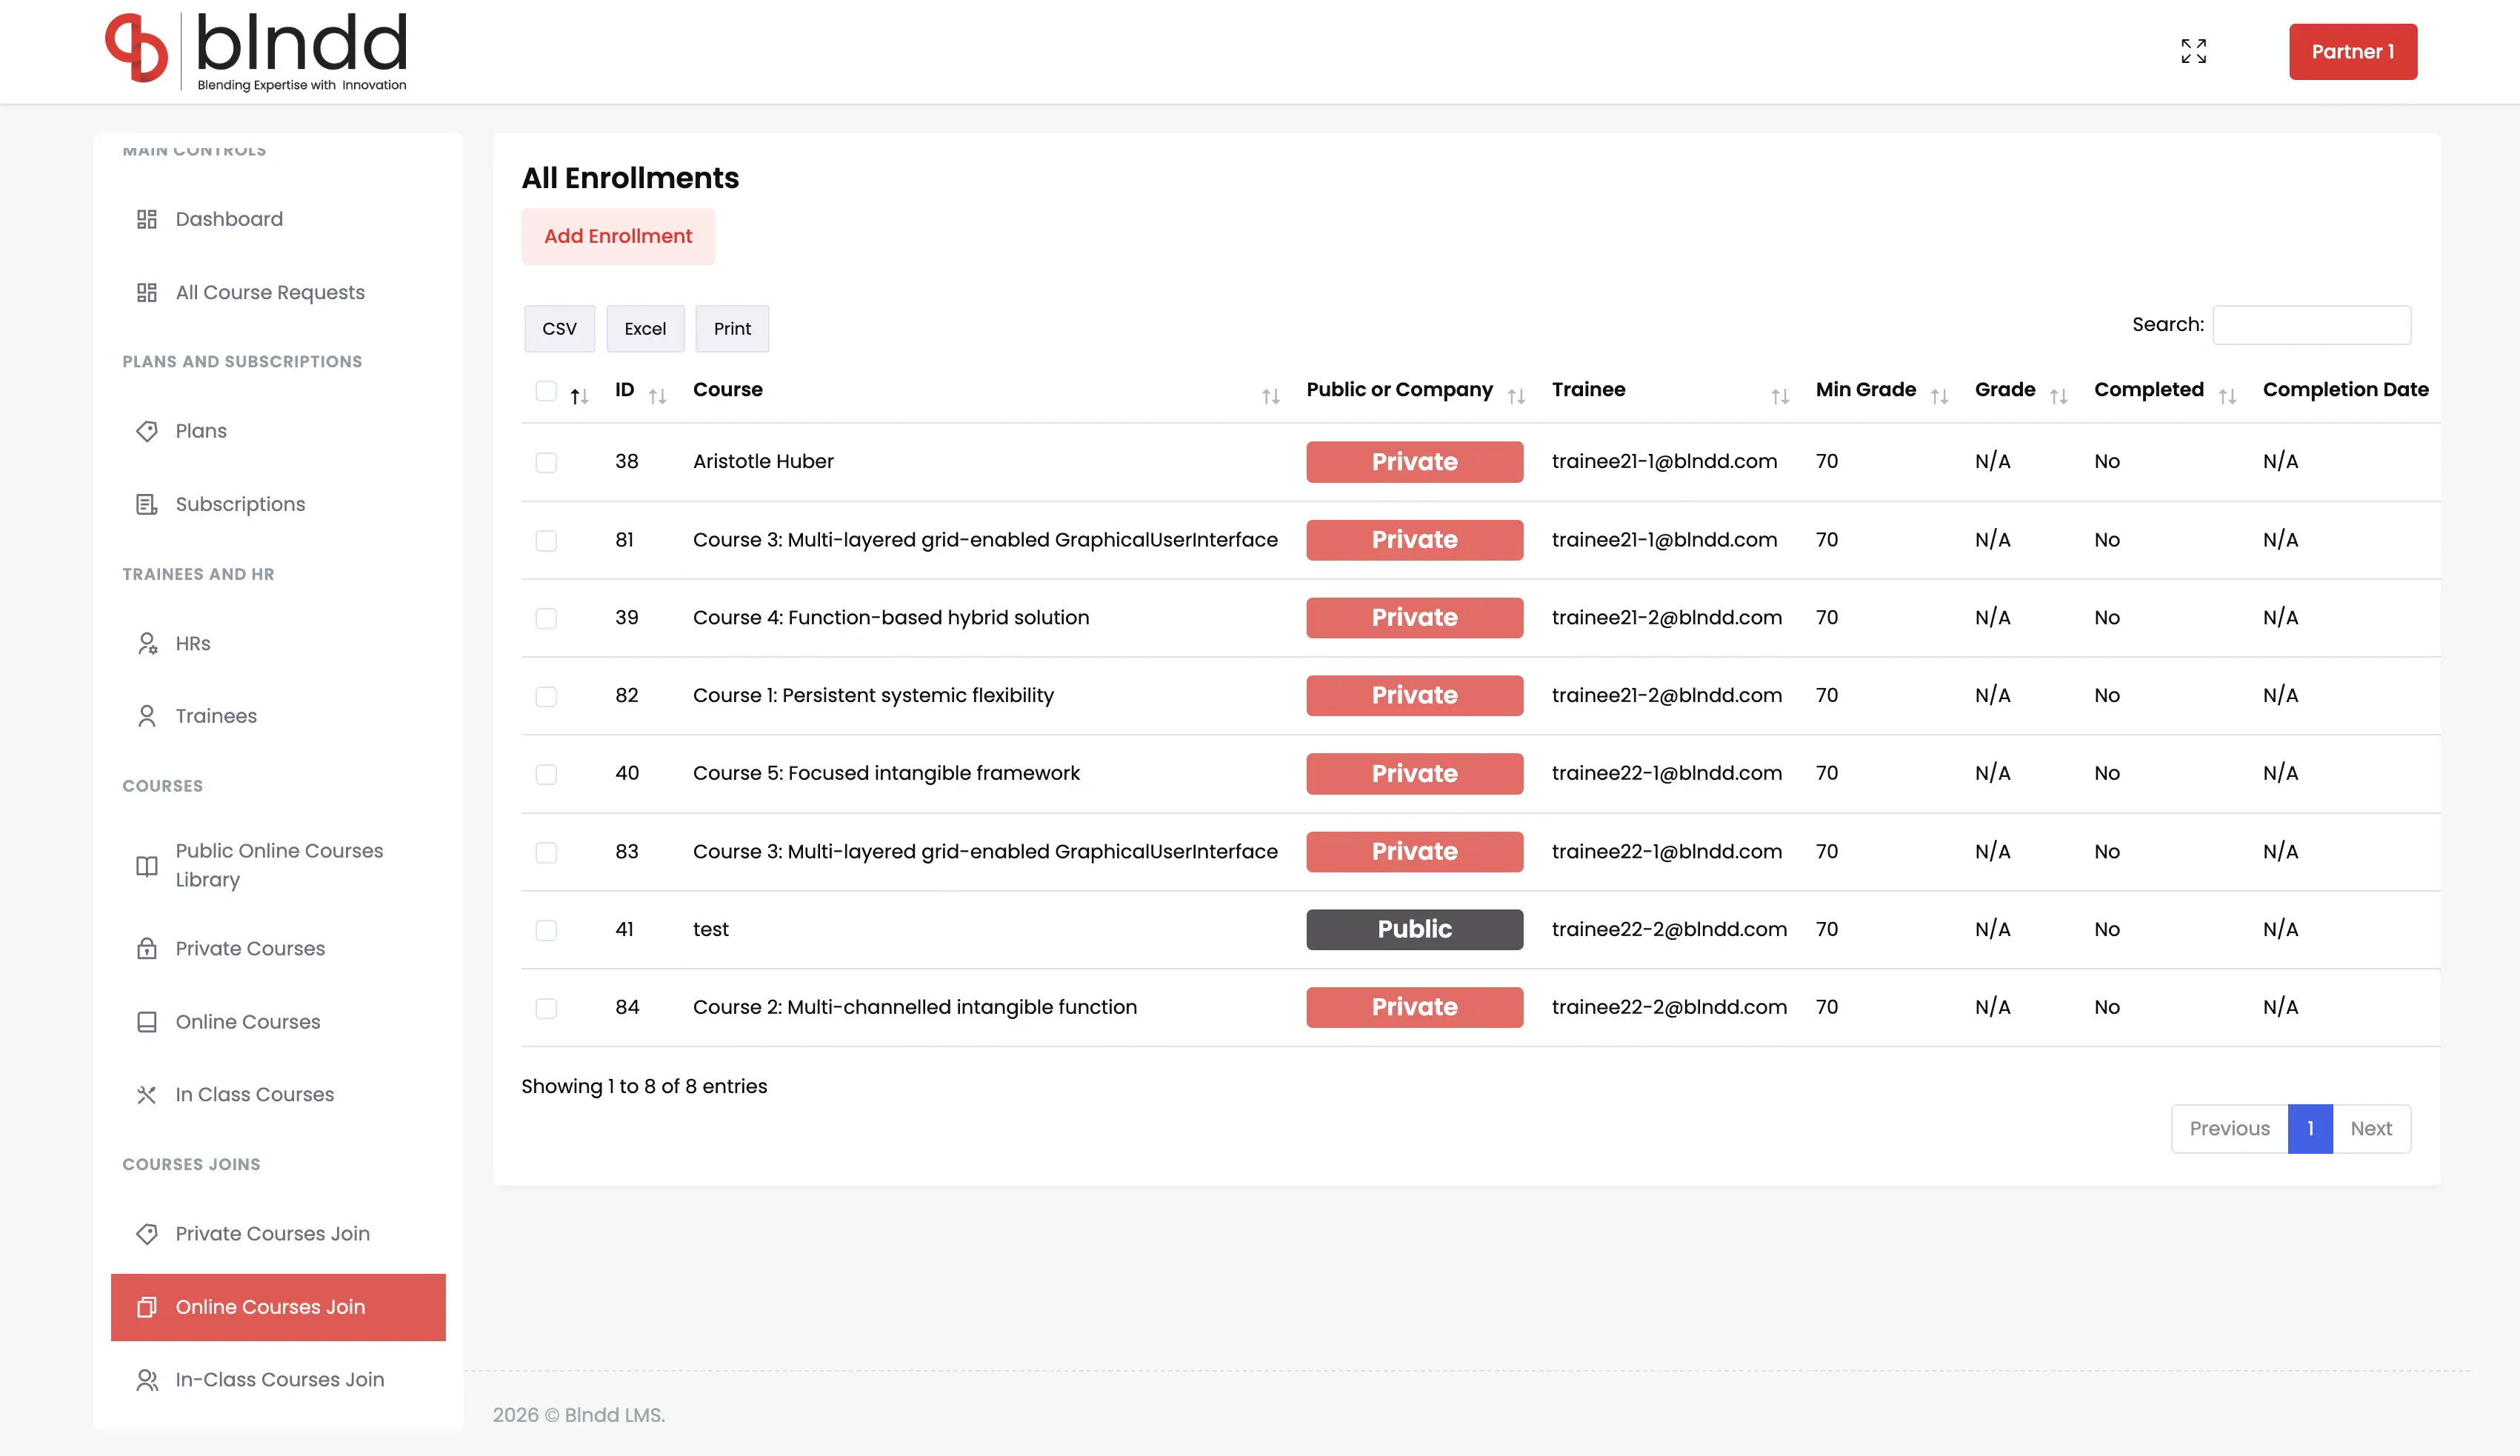This screenshot has width=2520, height=1456.
Task: Go to Previous page
Action: pyautogui.click(x=2229, y=1128)
